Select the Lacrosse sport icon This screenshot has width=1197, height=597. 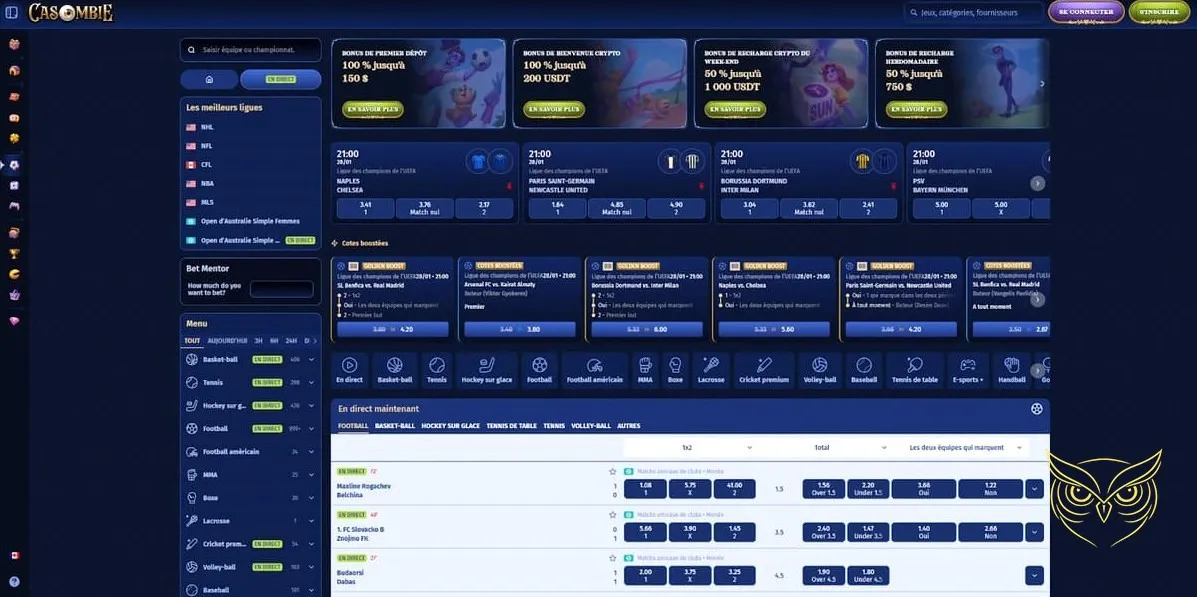pos(710,368)
